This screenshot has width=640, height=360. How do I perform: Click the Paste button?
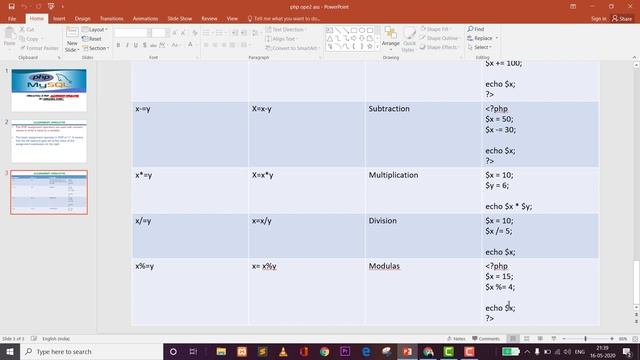9,38
